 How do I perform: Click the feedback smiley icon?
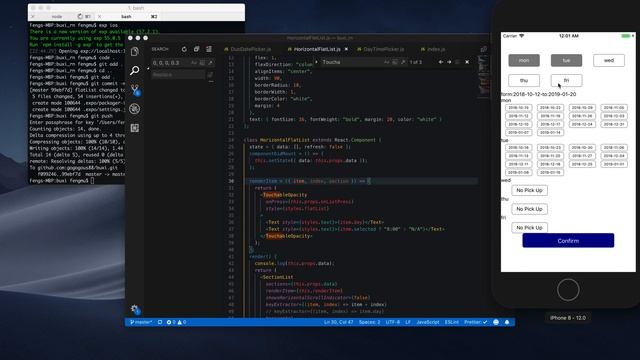coord(496,322)
